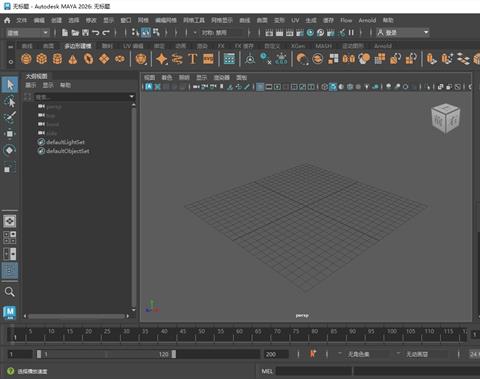Open the outliner 帮助 (Help) menu
Image resolution: width=480 pixels, height=379 pixels.
[65, 85]
